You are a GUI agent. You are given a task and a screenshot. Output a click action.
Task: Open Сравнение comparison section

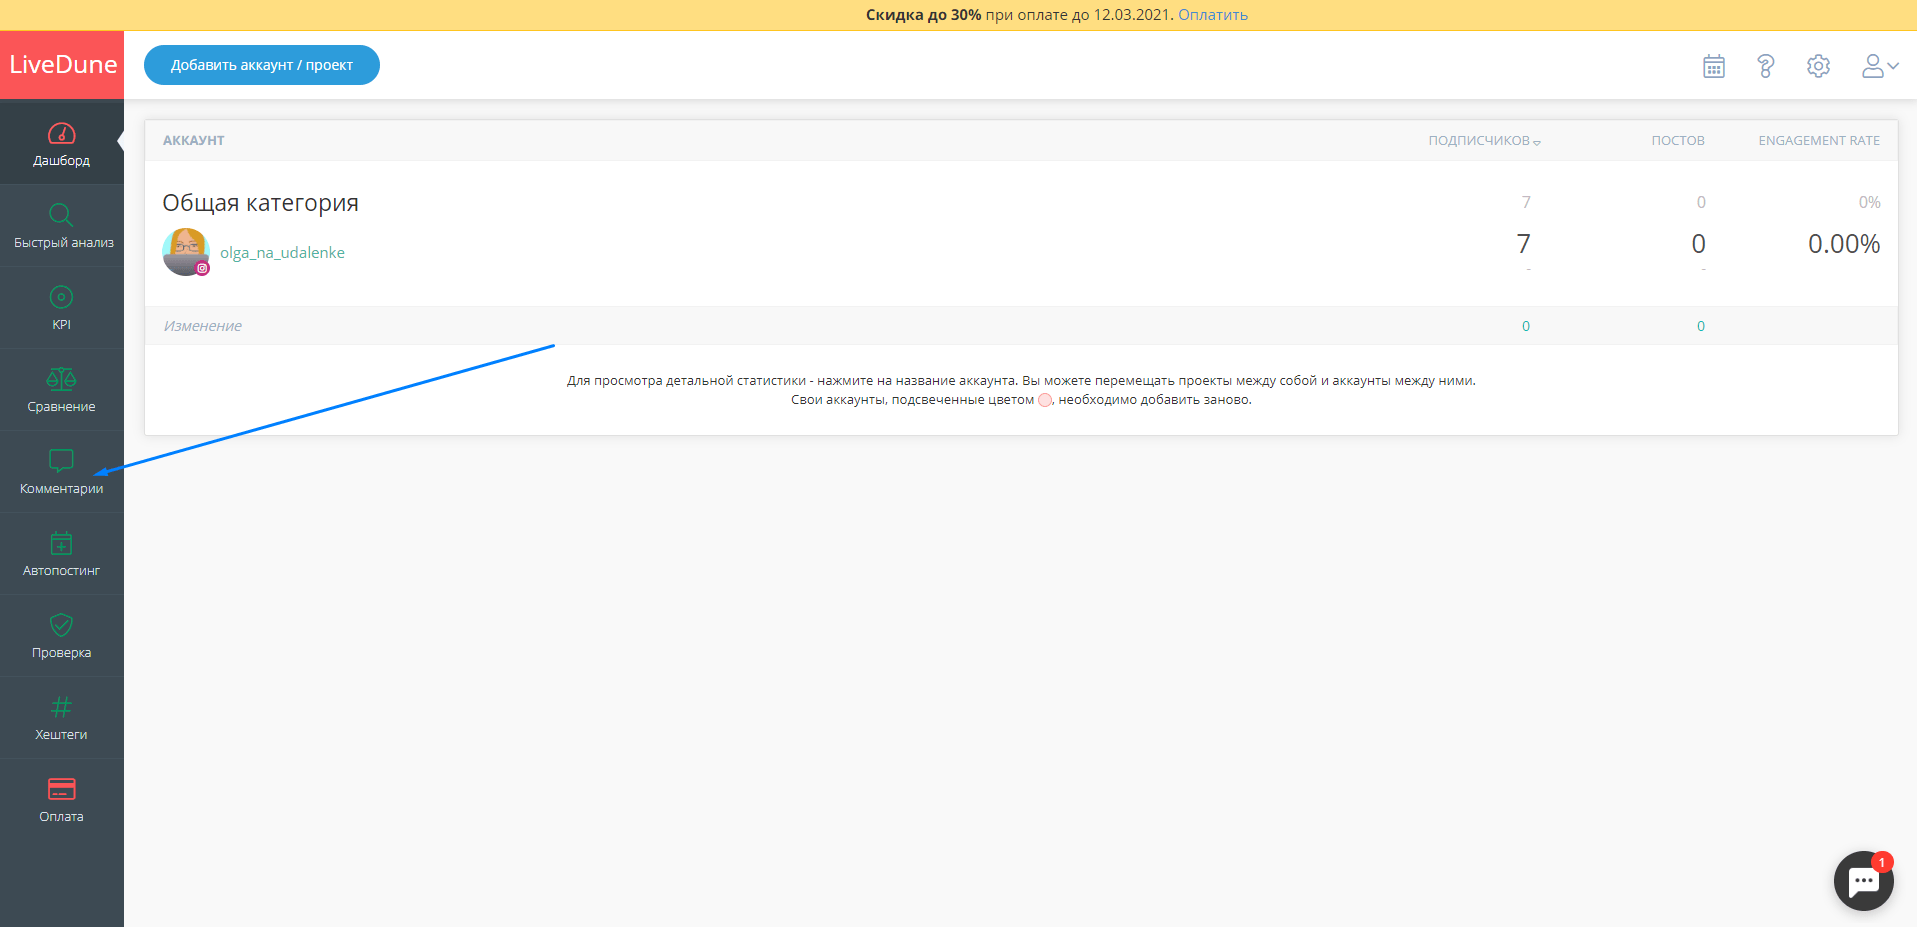(x=62, y=390)
